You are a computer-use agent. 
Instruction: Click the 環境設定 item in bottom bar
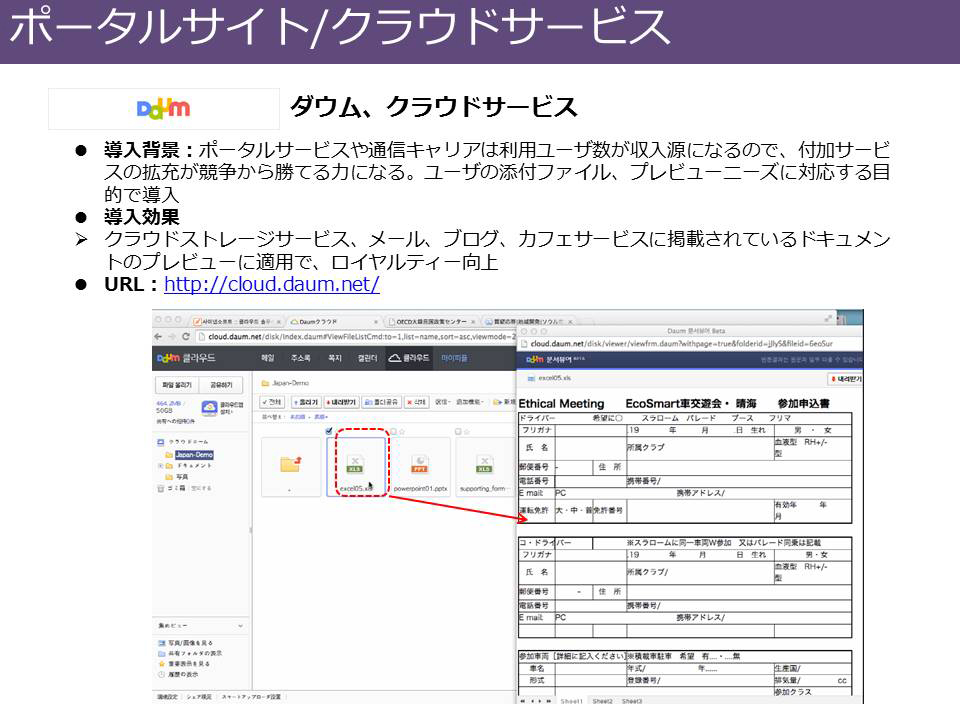click(x=167, y=697)
